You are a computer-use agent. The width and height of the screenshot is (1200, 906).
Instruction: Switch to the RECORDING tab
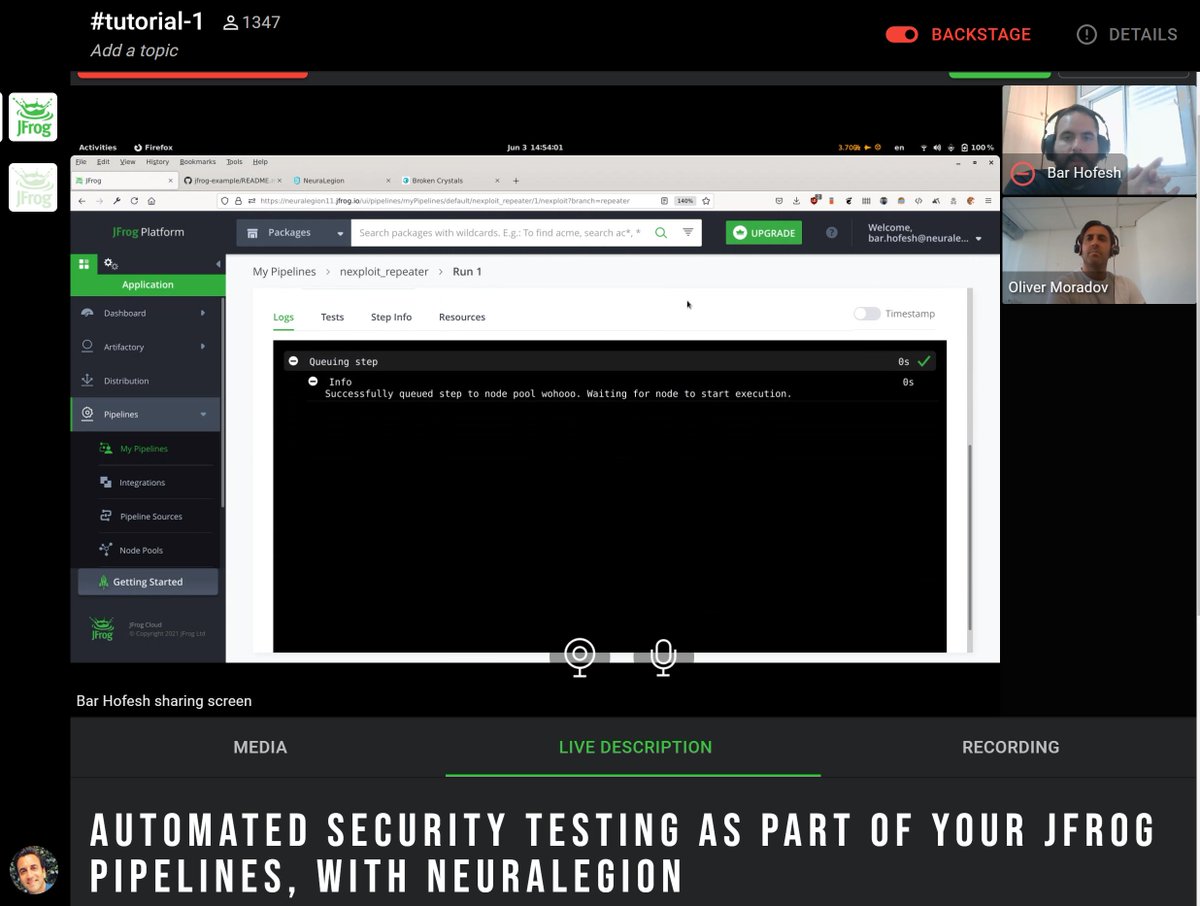point(1010,747)
